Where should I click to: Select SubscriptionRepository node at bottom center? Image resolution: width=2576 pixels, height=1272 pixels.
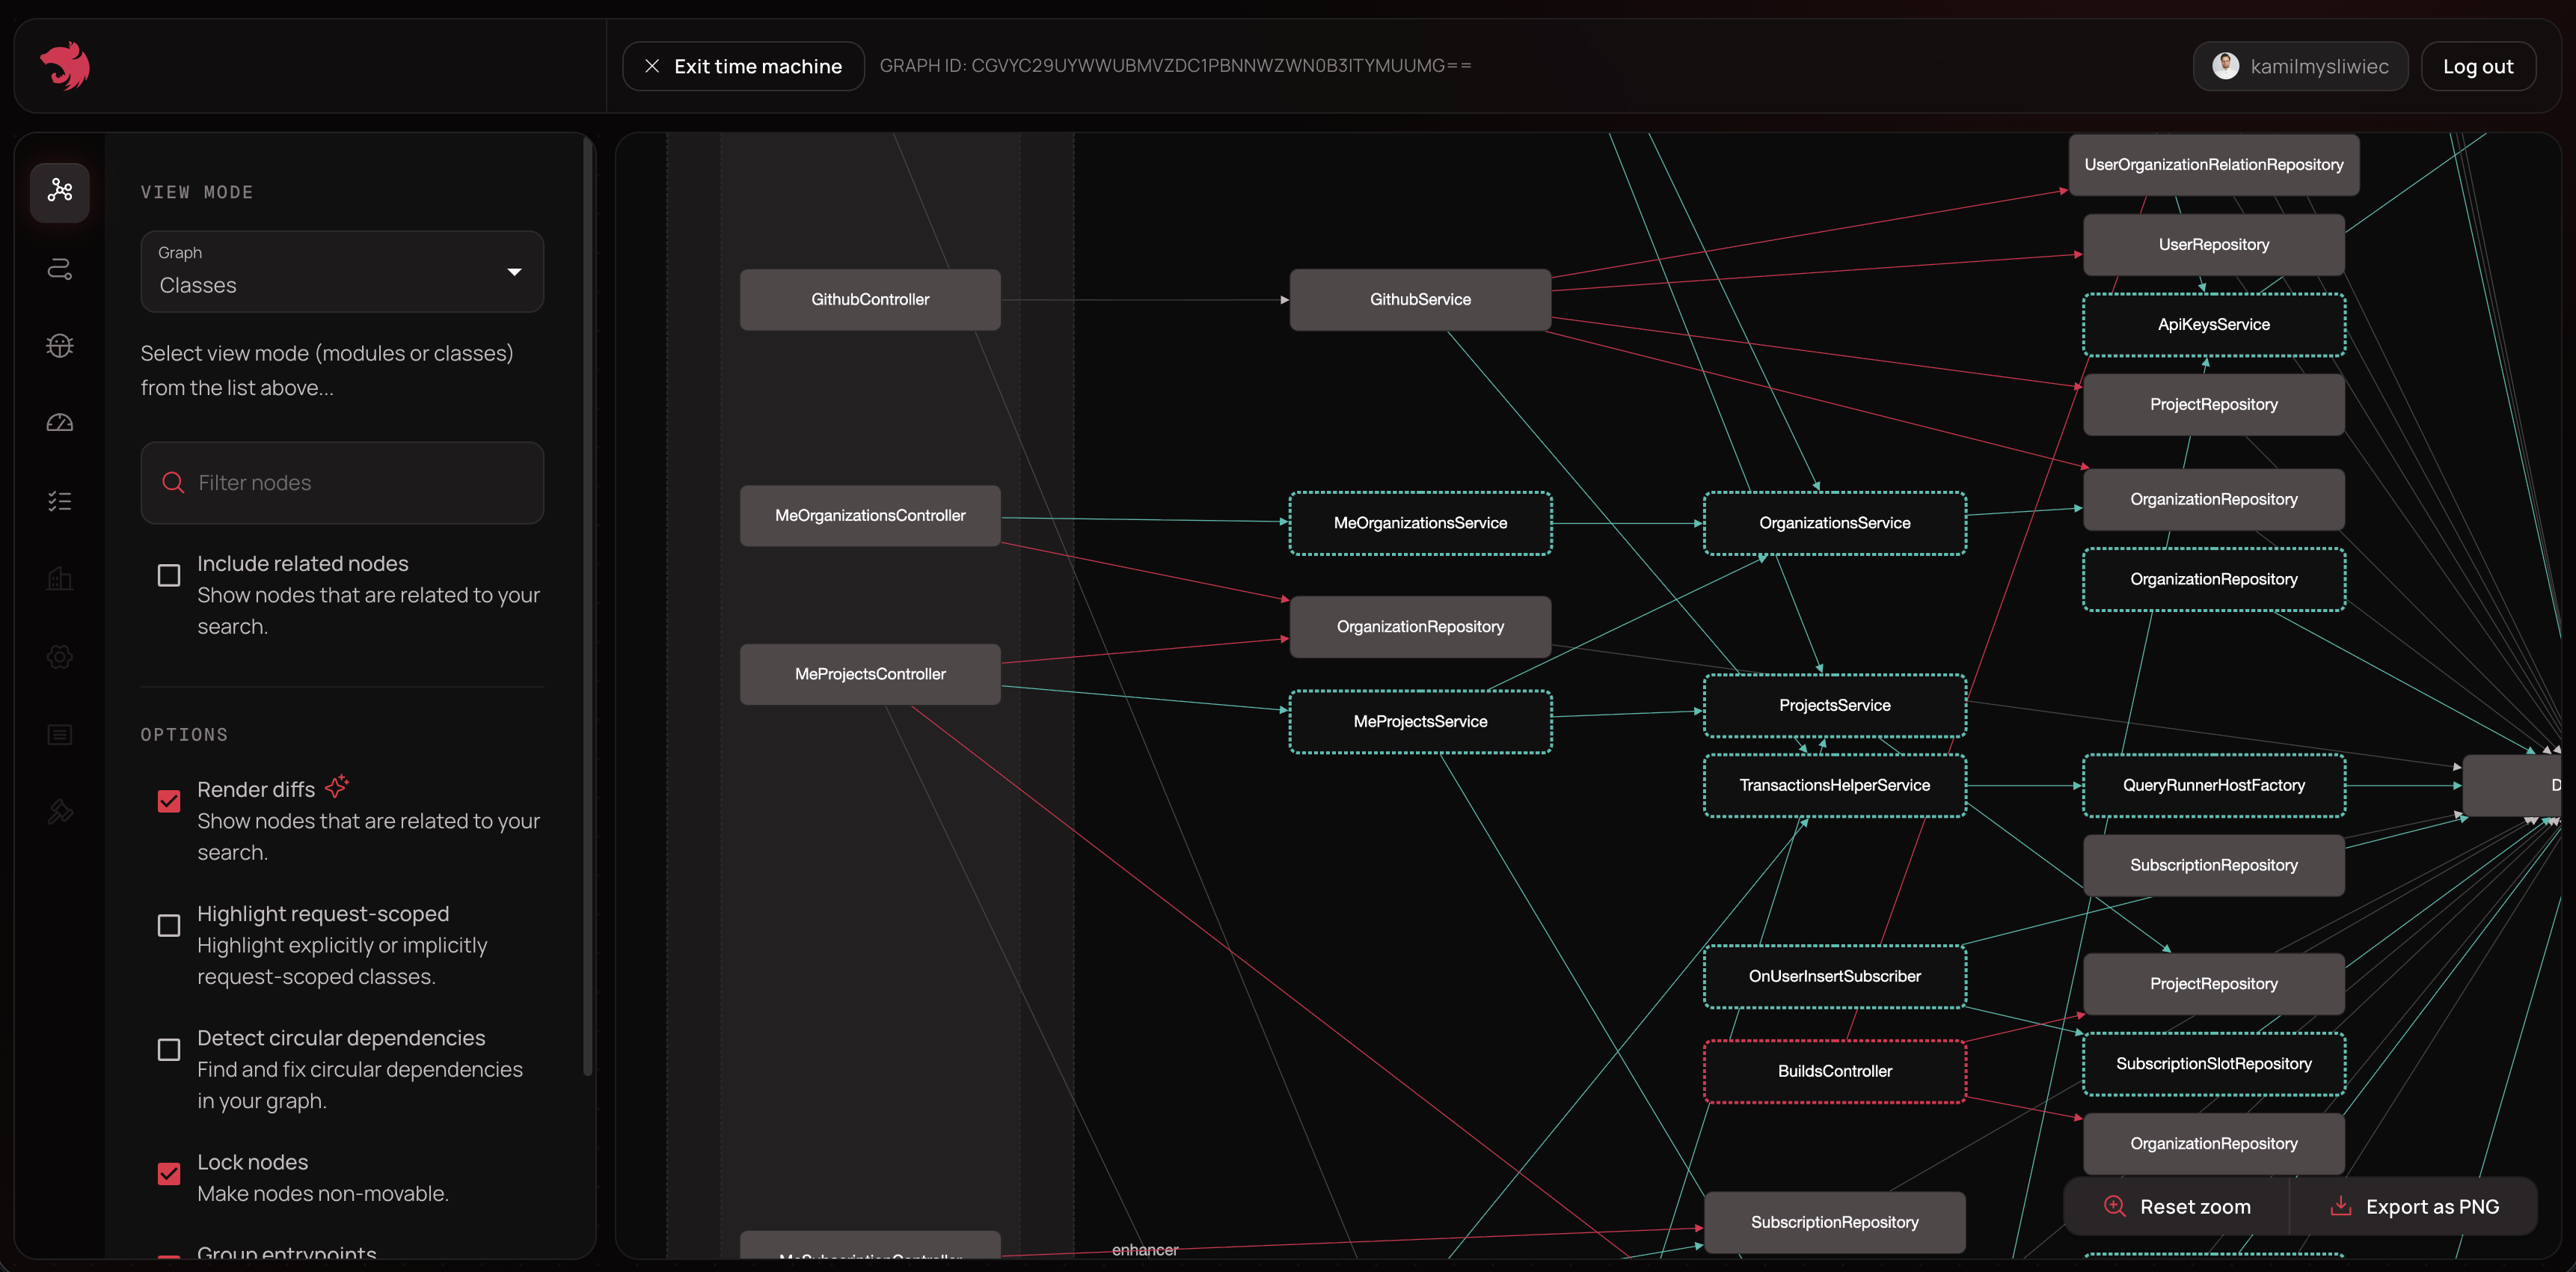pyautogui.click(x=1834, y=1222)
